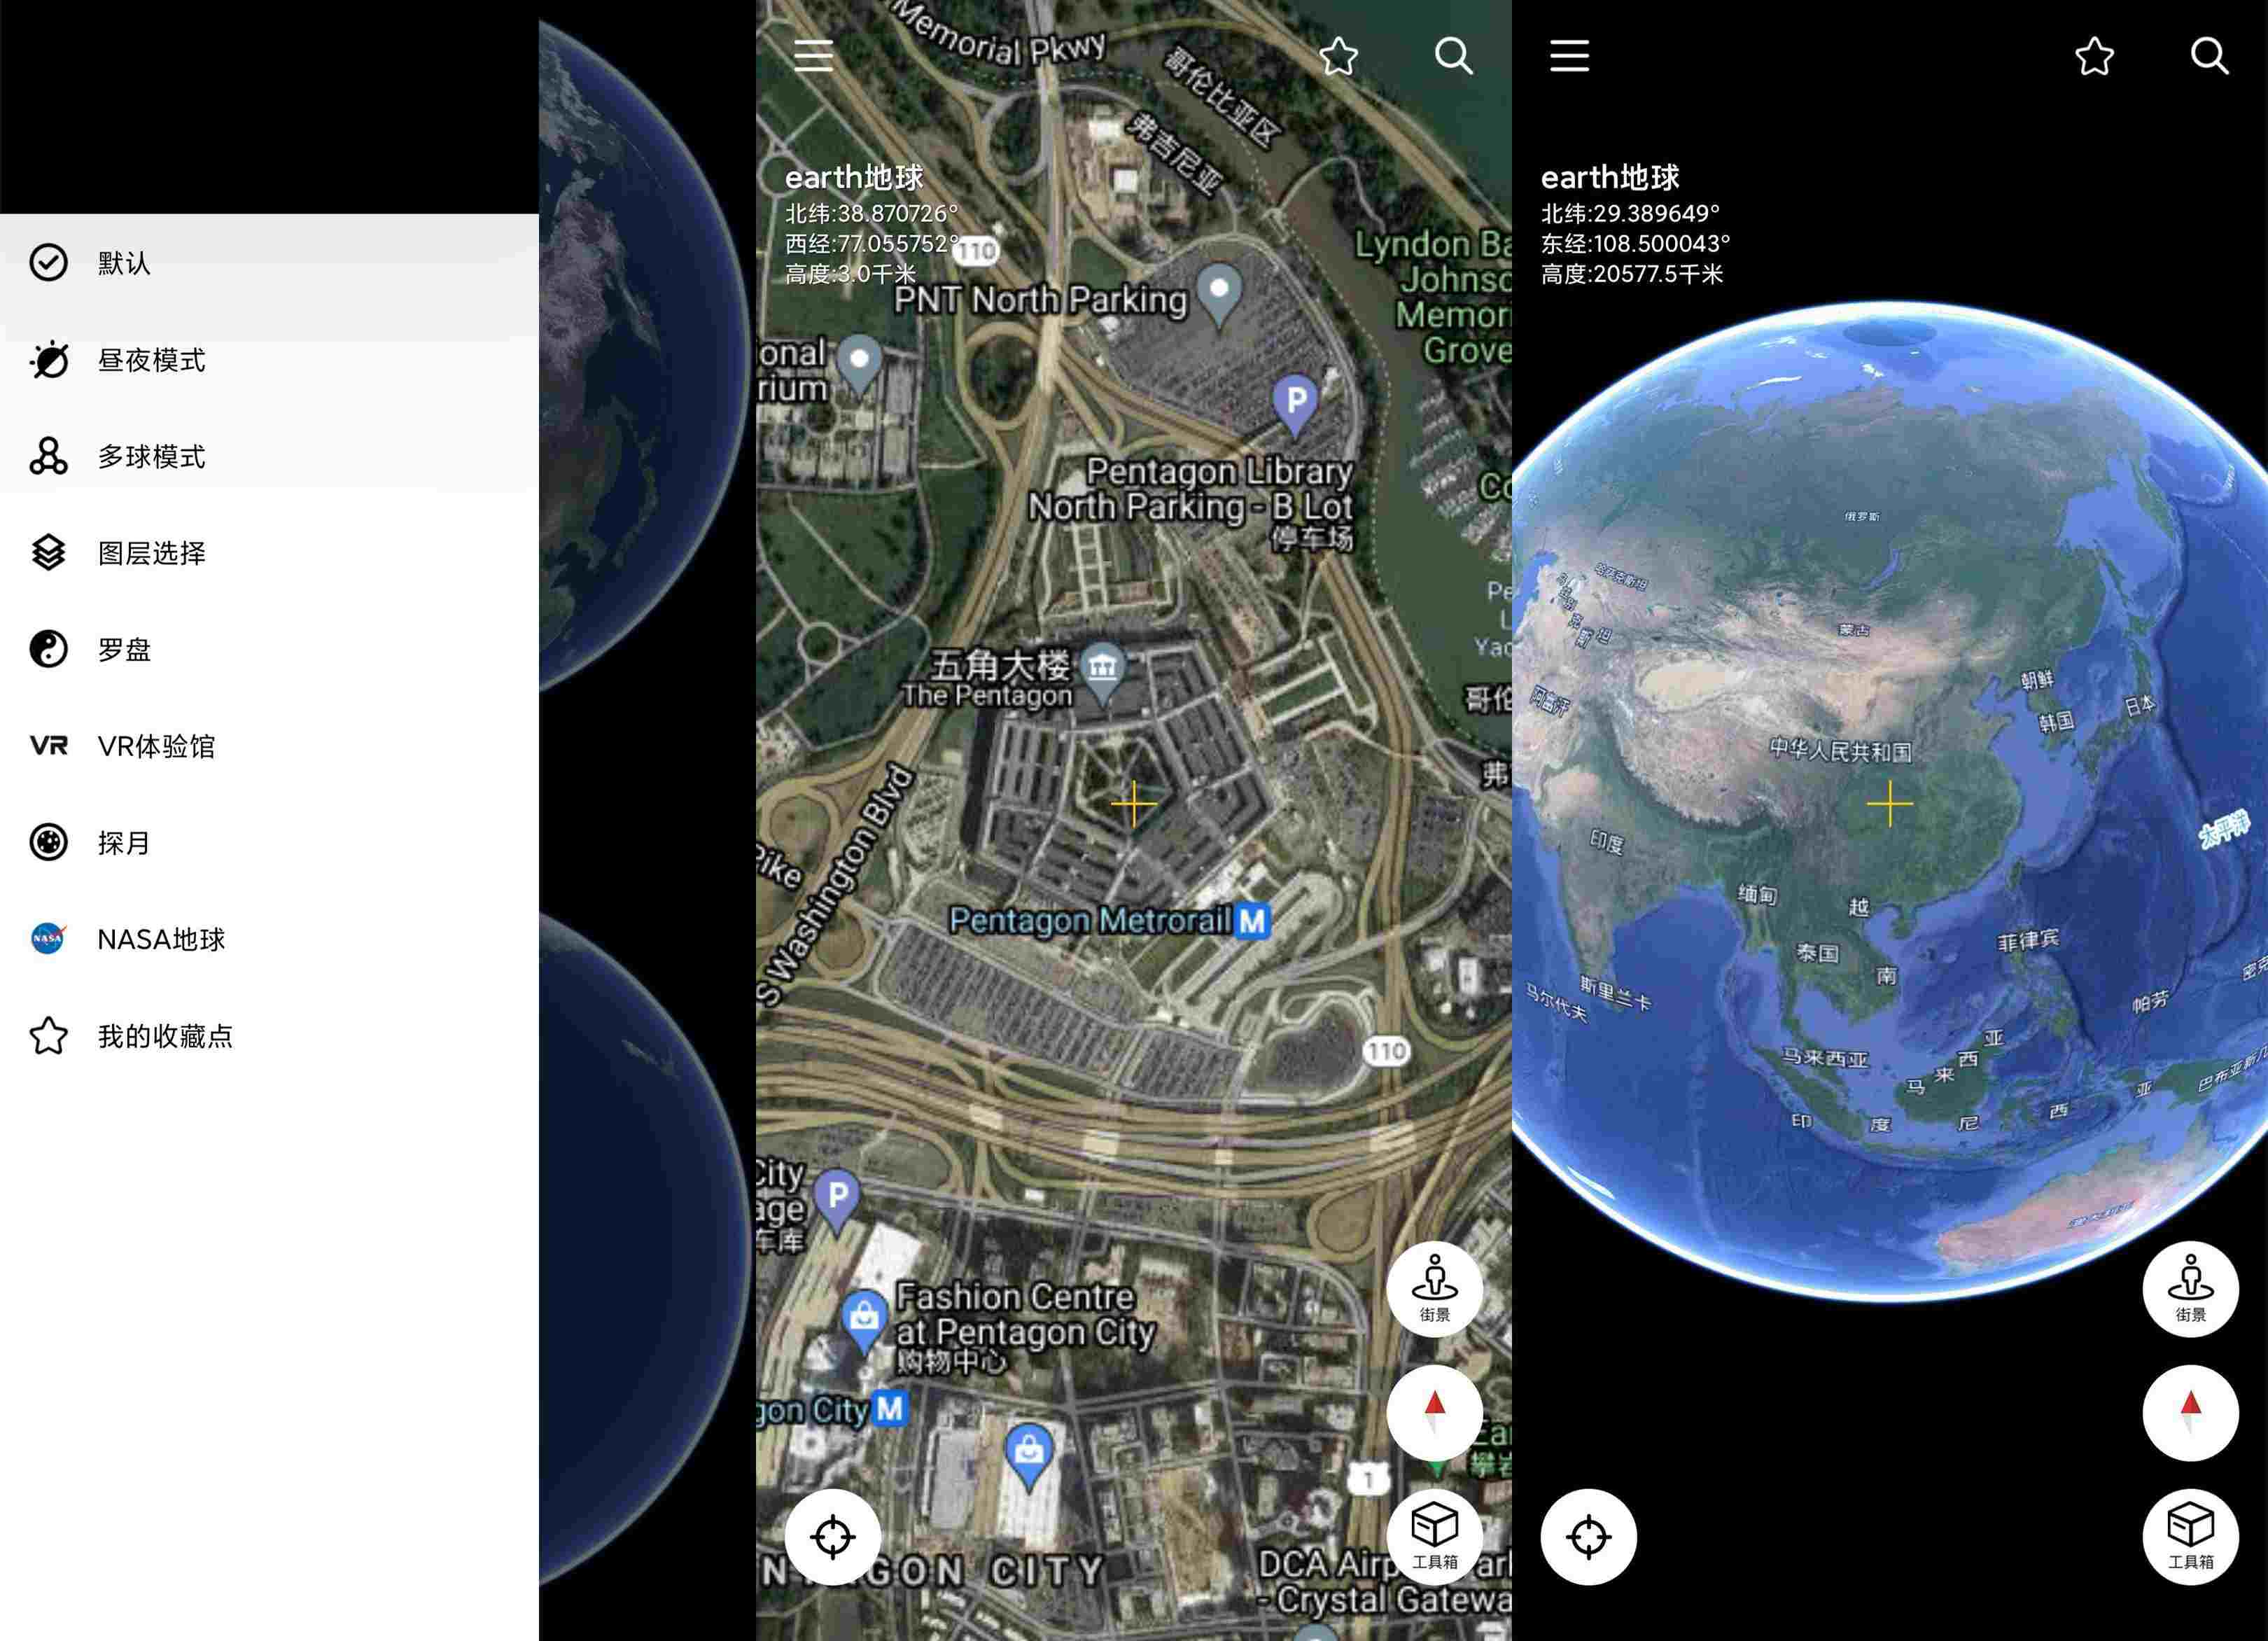This screenshot has width=2268, height=1641.
Task: Tap locate-me crosshair button on globe screen
Action: (1588, 1537)
